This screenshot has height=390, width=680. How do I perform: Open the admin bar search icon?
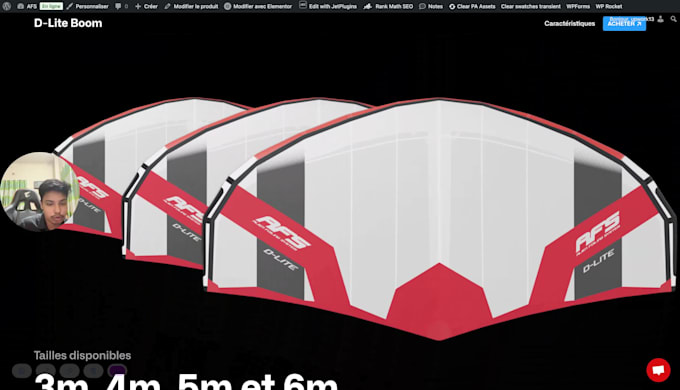point(673,19)
